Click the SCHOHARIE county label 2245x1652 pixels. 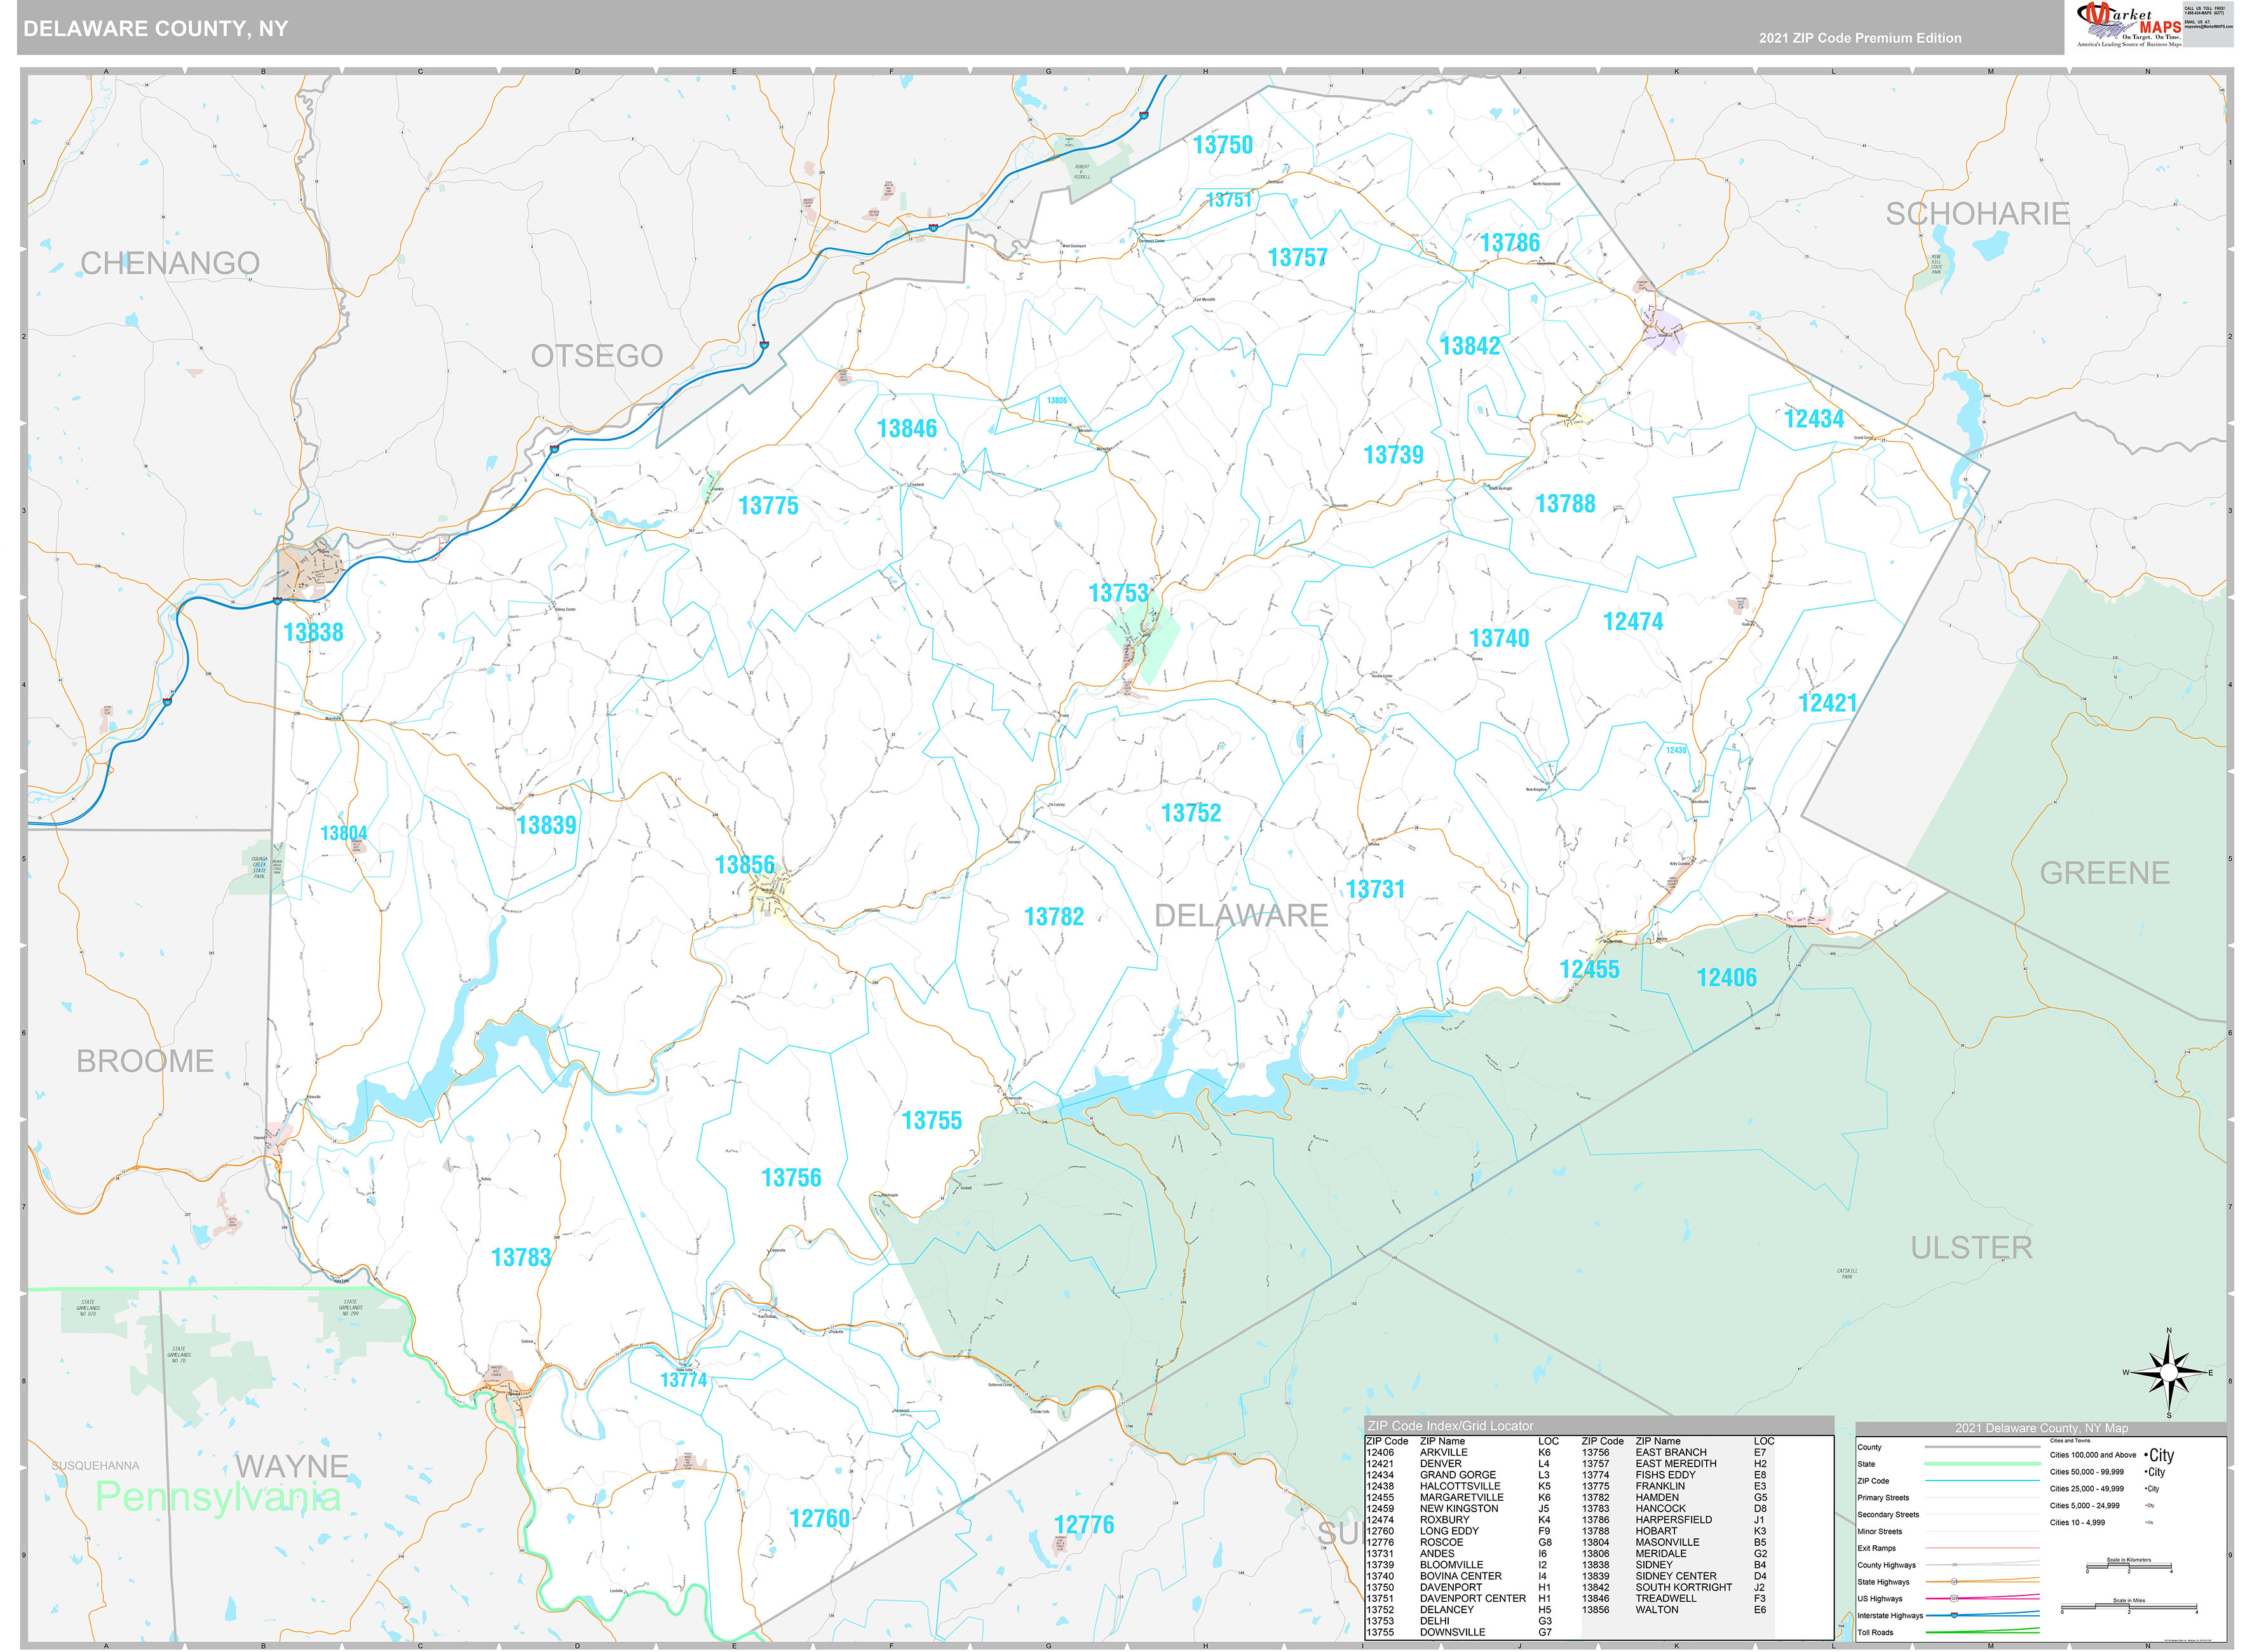point(1977,214)
